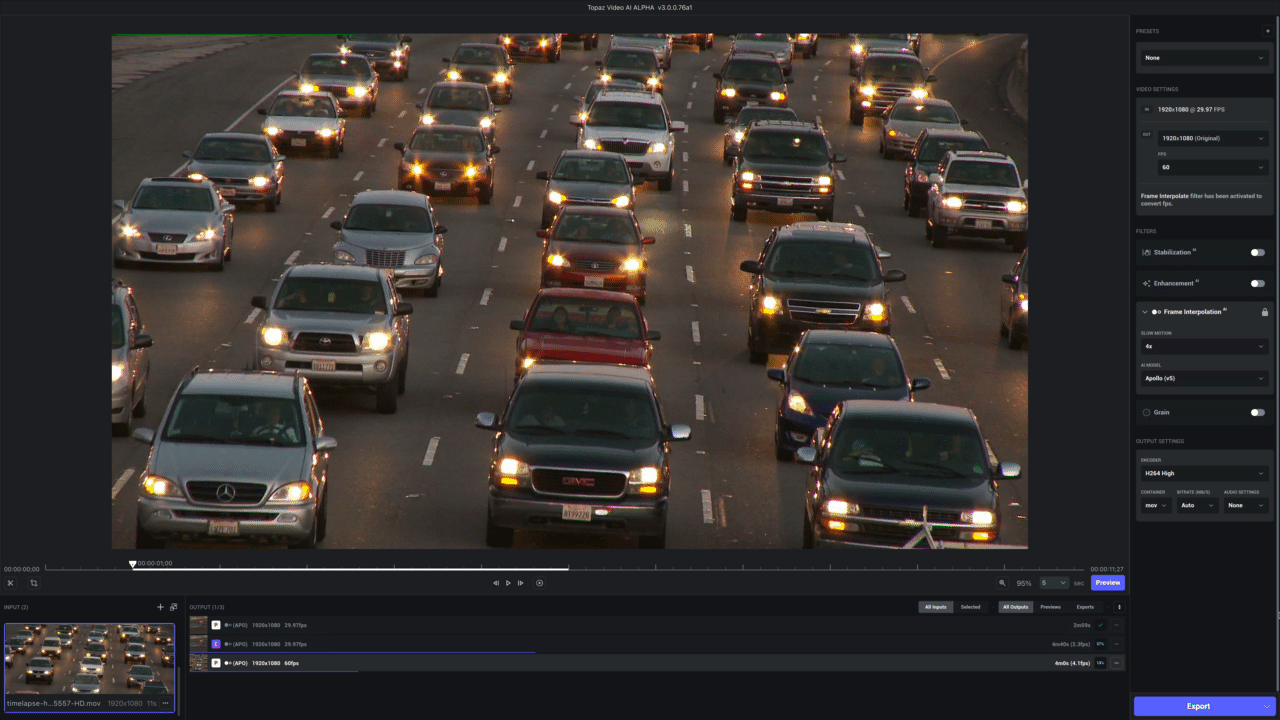This screenshot has width=1280, height=720.
Task: Enable the Stabilization filter
Action: 1258,252
